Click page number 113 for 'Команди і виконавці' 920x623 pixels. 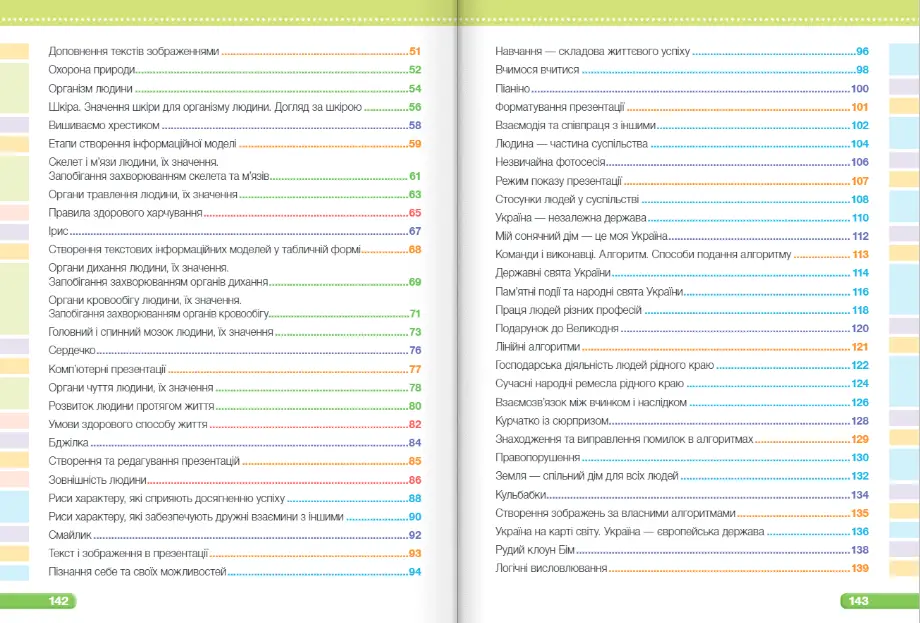tap(860, 255)
